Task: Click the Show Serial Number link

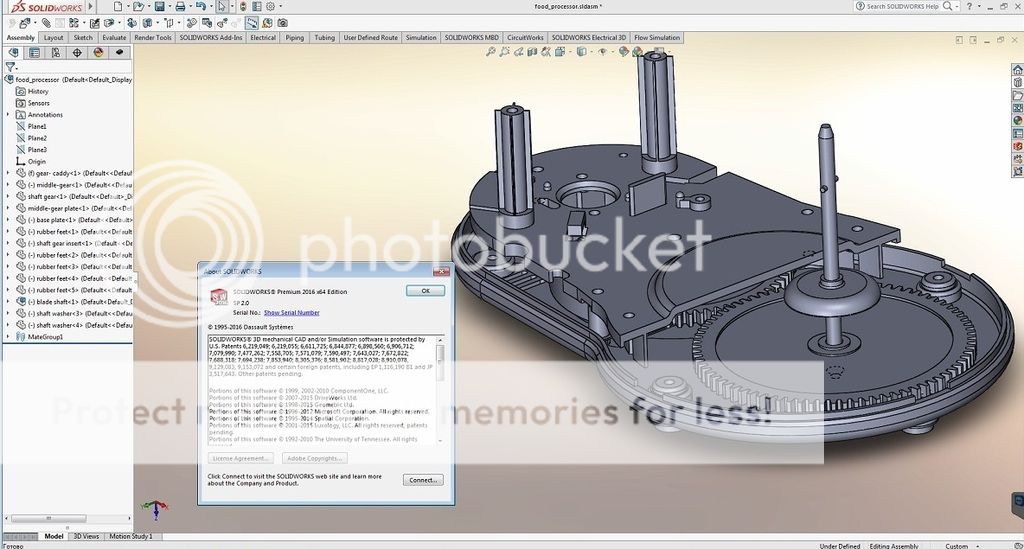Action: [x=291, y=313]
